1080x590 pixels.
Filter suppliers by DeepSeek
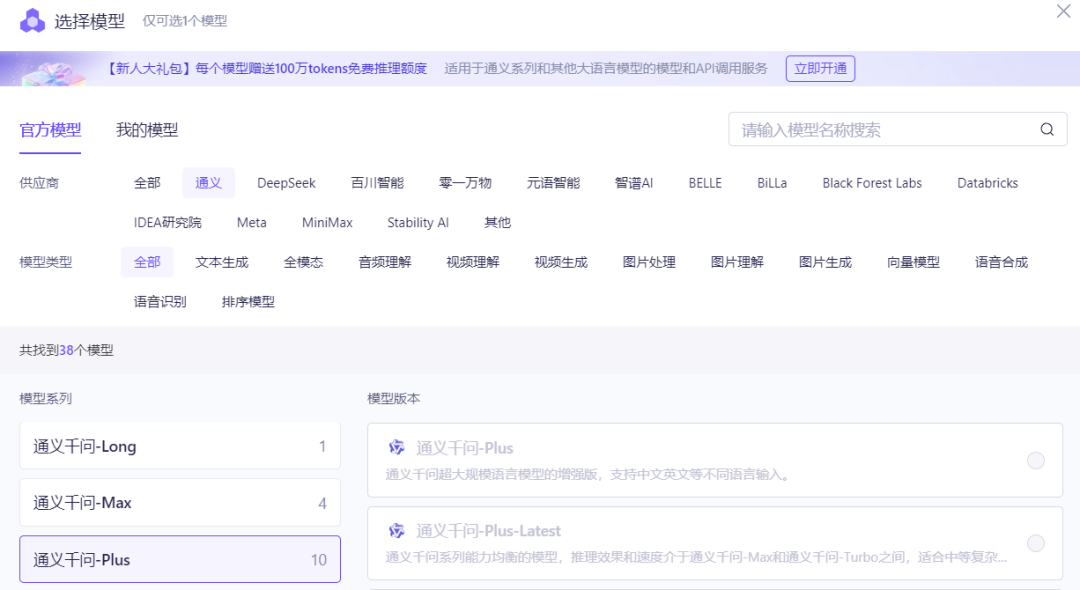pyautogui.click(x=286, y=183)
